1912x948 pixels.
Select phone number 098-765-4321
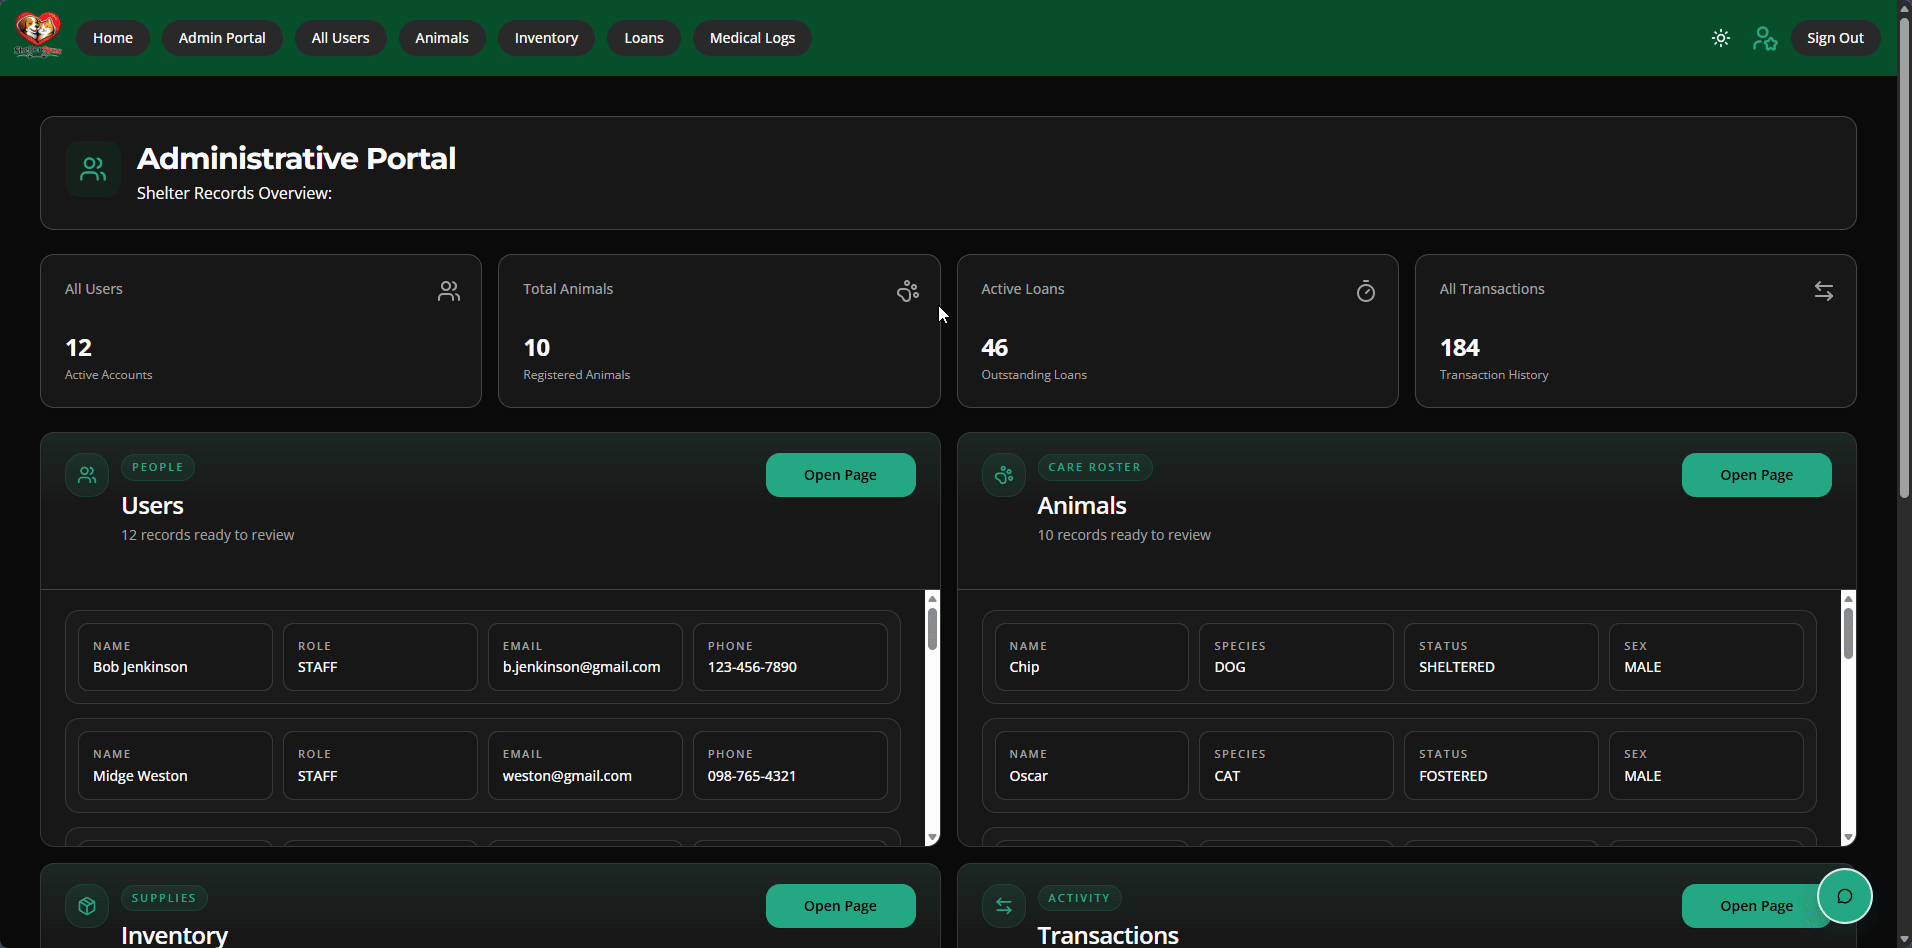(752, 776)
